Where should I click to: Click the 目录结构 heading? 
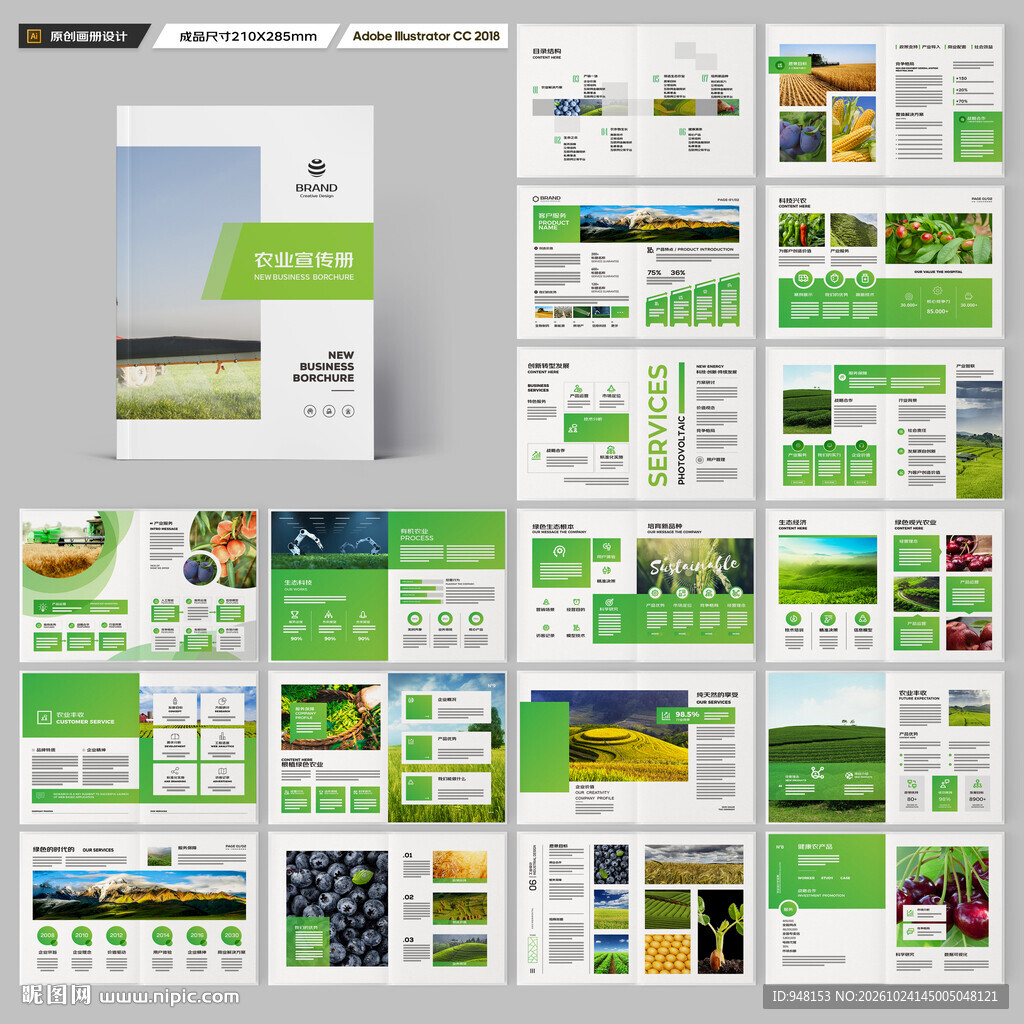pos(547,51)
